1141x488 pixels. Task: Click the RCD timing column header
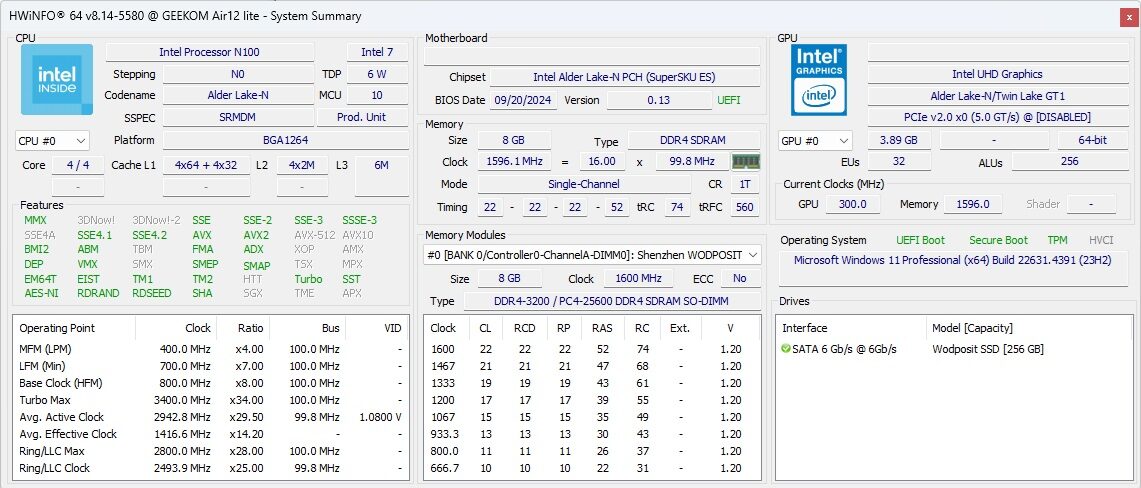click(525, 328)
